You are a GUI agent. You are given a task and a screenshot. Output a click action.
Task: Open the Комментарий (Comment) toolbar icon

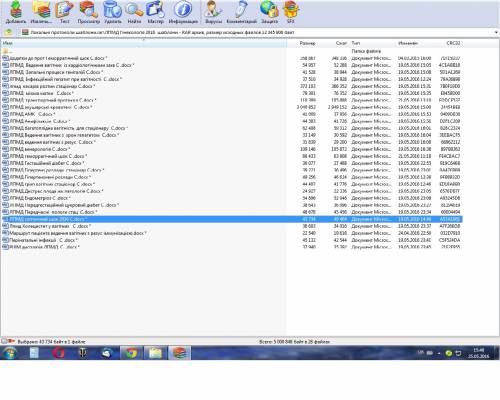(241, 12)
